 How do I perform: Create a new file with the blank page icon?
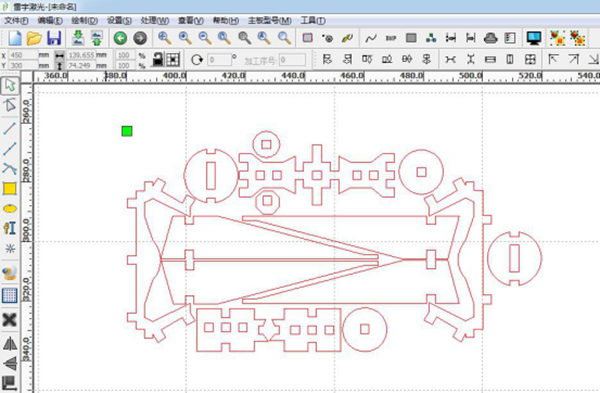click(x=15, y=38)
